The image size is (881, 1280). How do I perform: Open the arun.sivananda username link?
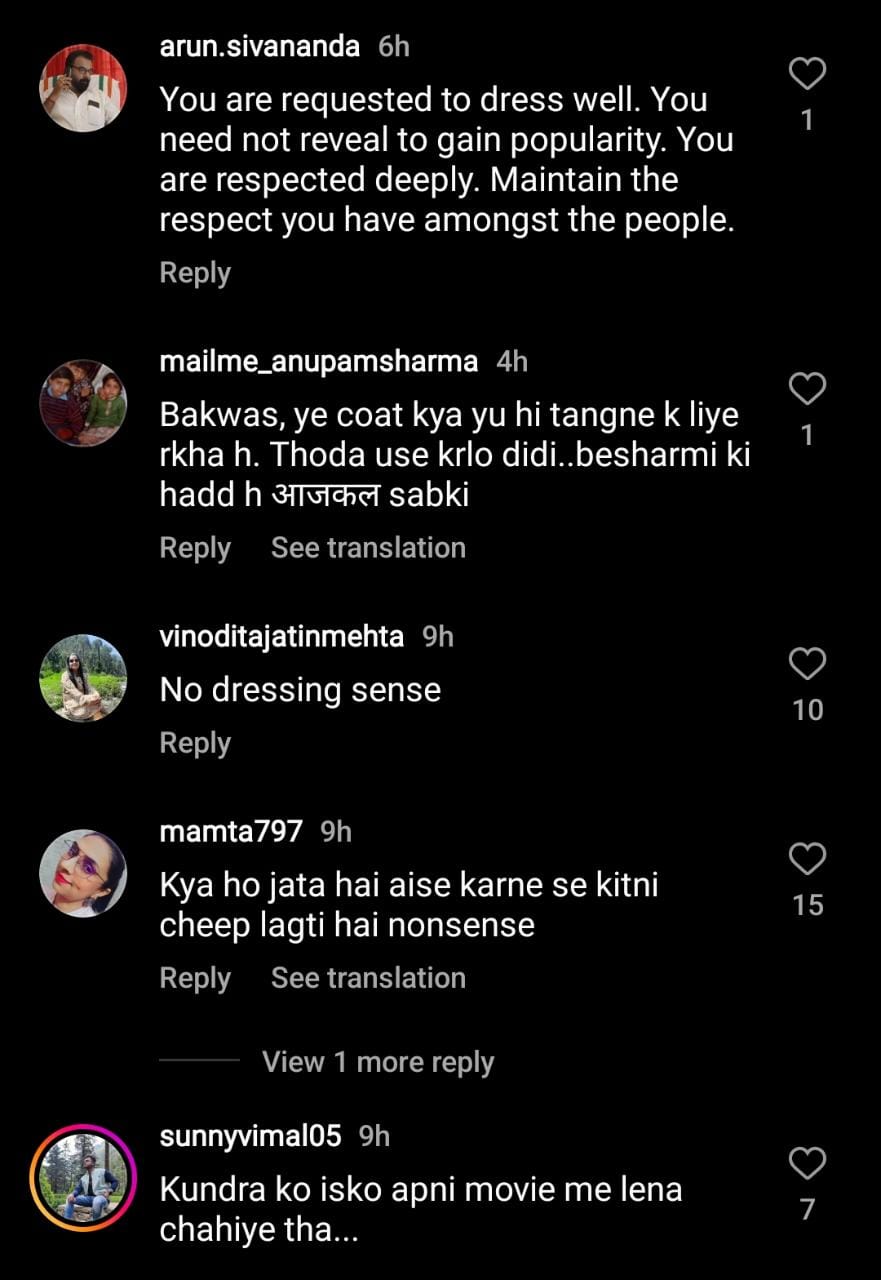tap(259, 46)
